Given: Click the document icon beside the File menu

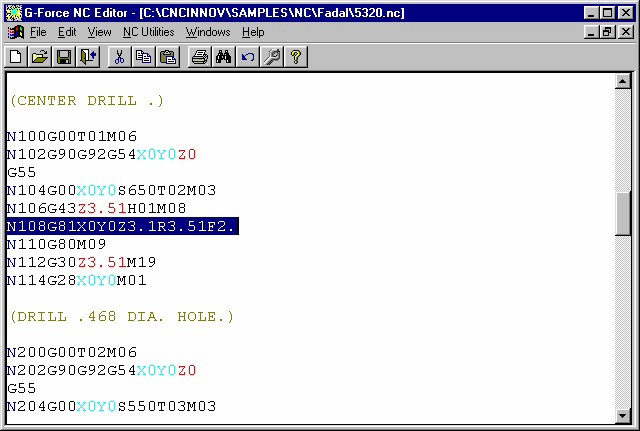Looking at the screenshot, I should [x=16, y=32].
